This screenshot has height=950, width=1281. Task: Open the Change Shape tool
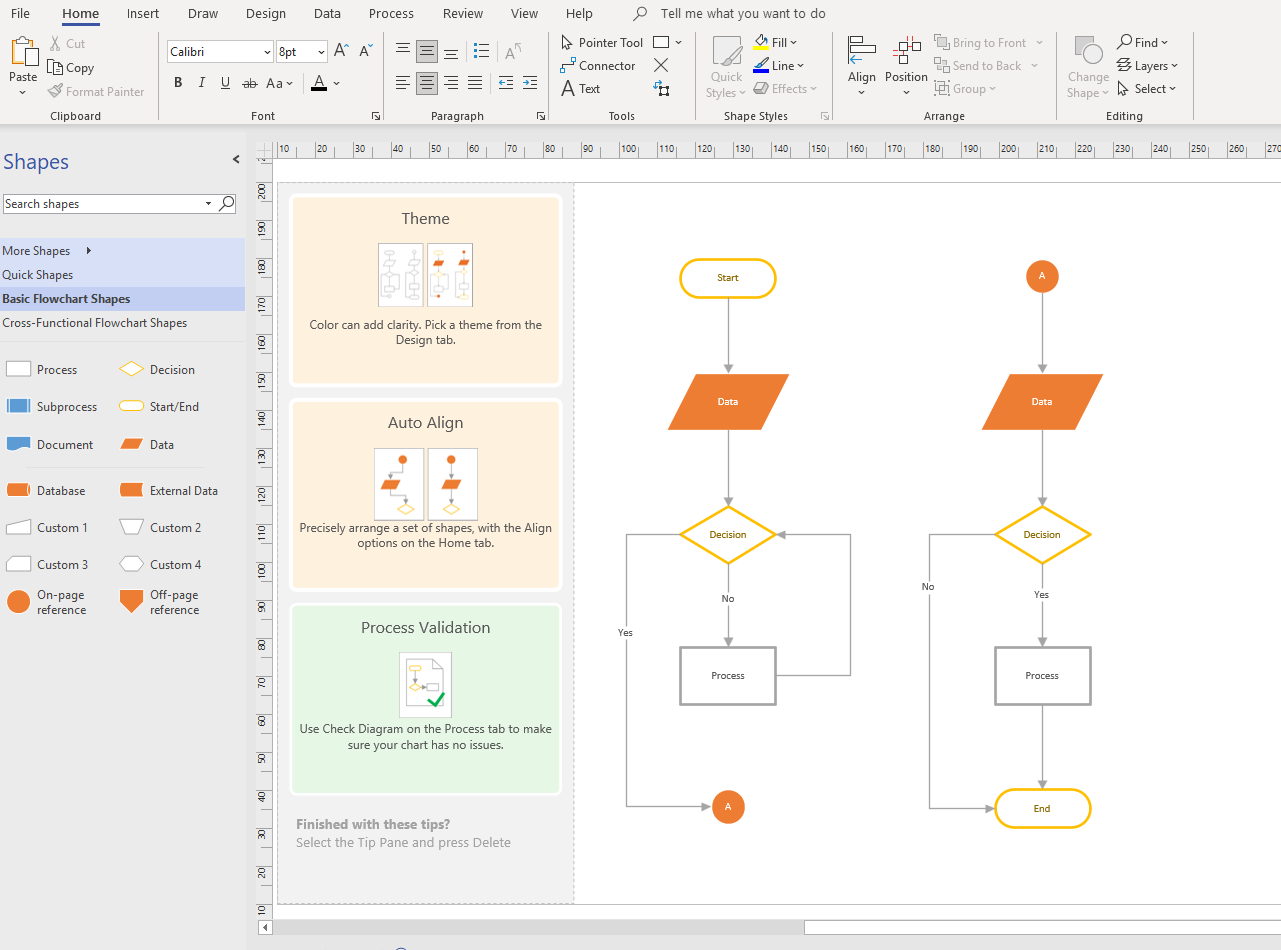[1087, 65]
